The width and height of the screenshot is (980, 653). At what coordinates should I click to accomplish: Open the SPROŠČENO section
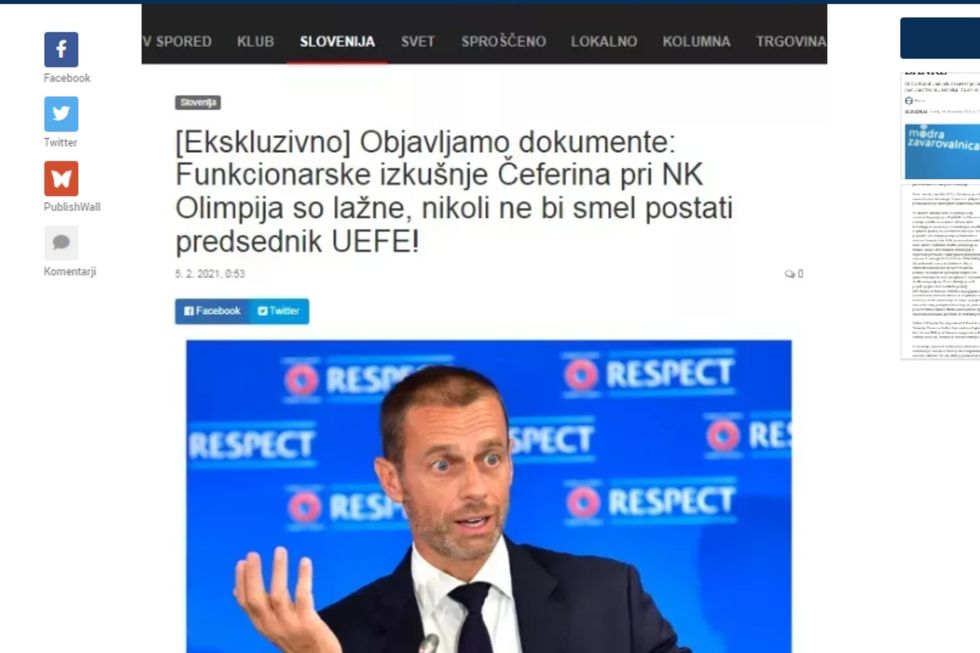click(x=503, y=41)
